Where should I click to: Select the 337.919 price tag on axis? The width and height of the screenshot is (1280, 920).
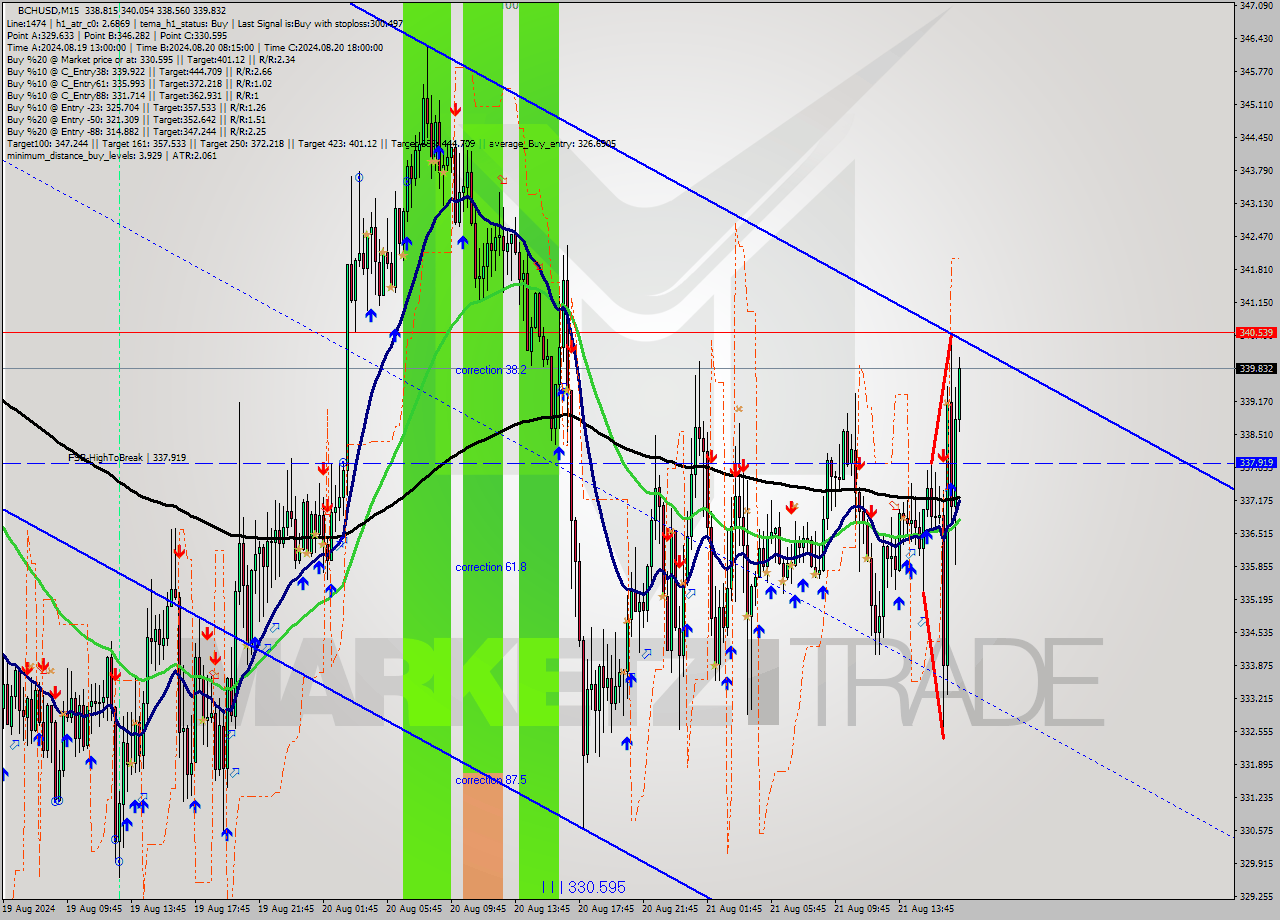[x=1256, y=463]
